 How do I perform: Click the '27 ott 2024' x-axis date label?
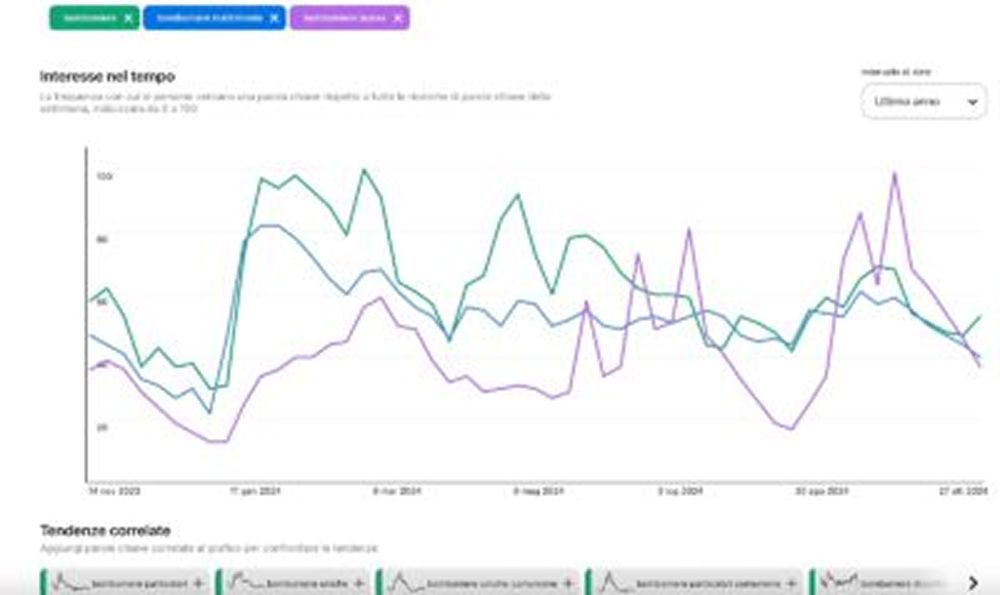(963, 492)
